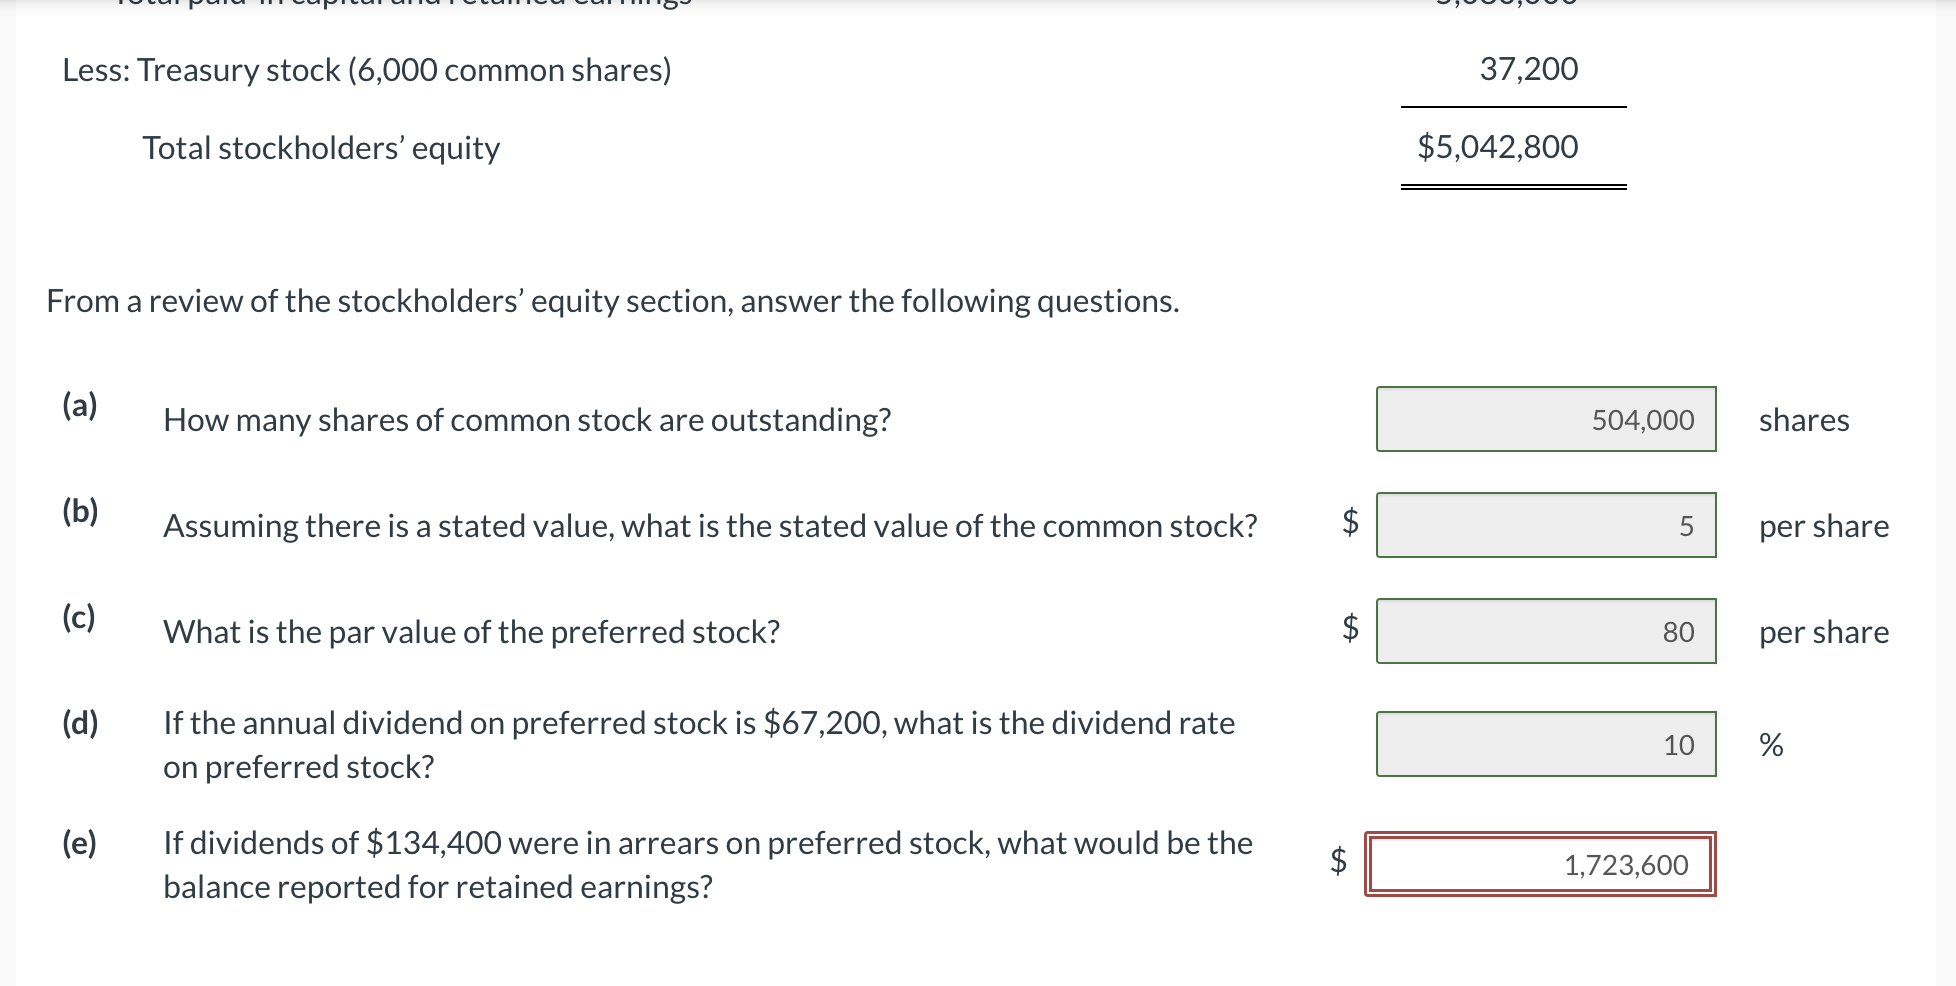Click the retained earnings answer field 1,723,600

1540,866
